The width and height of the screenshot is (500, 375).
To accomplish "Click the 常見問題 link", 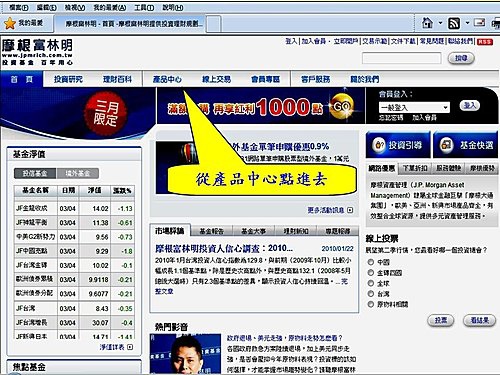I will [x=432, y=41].
